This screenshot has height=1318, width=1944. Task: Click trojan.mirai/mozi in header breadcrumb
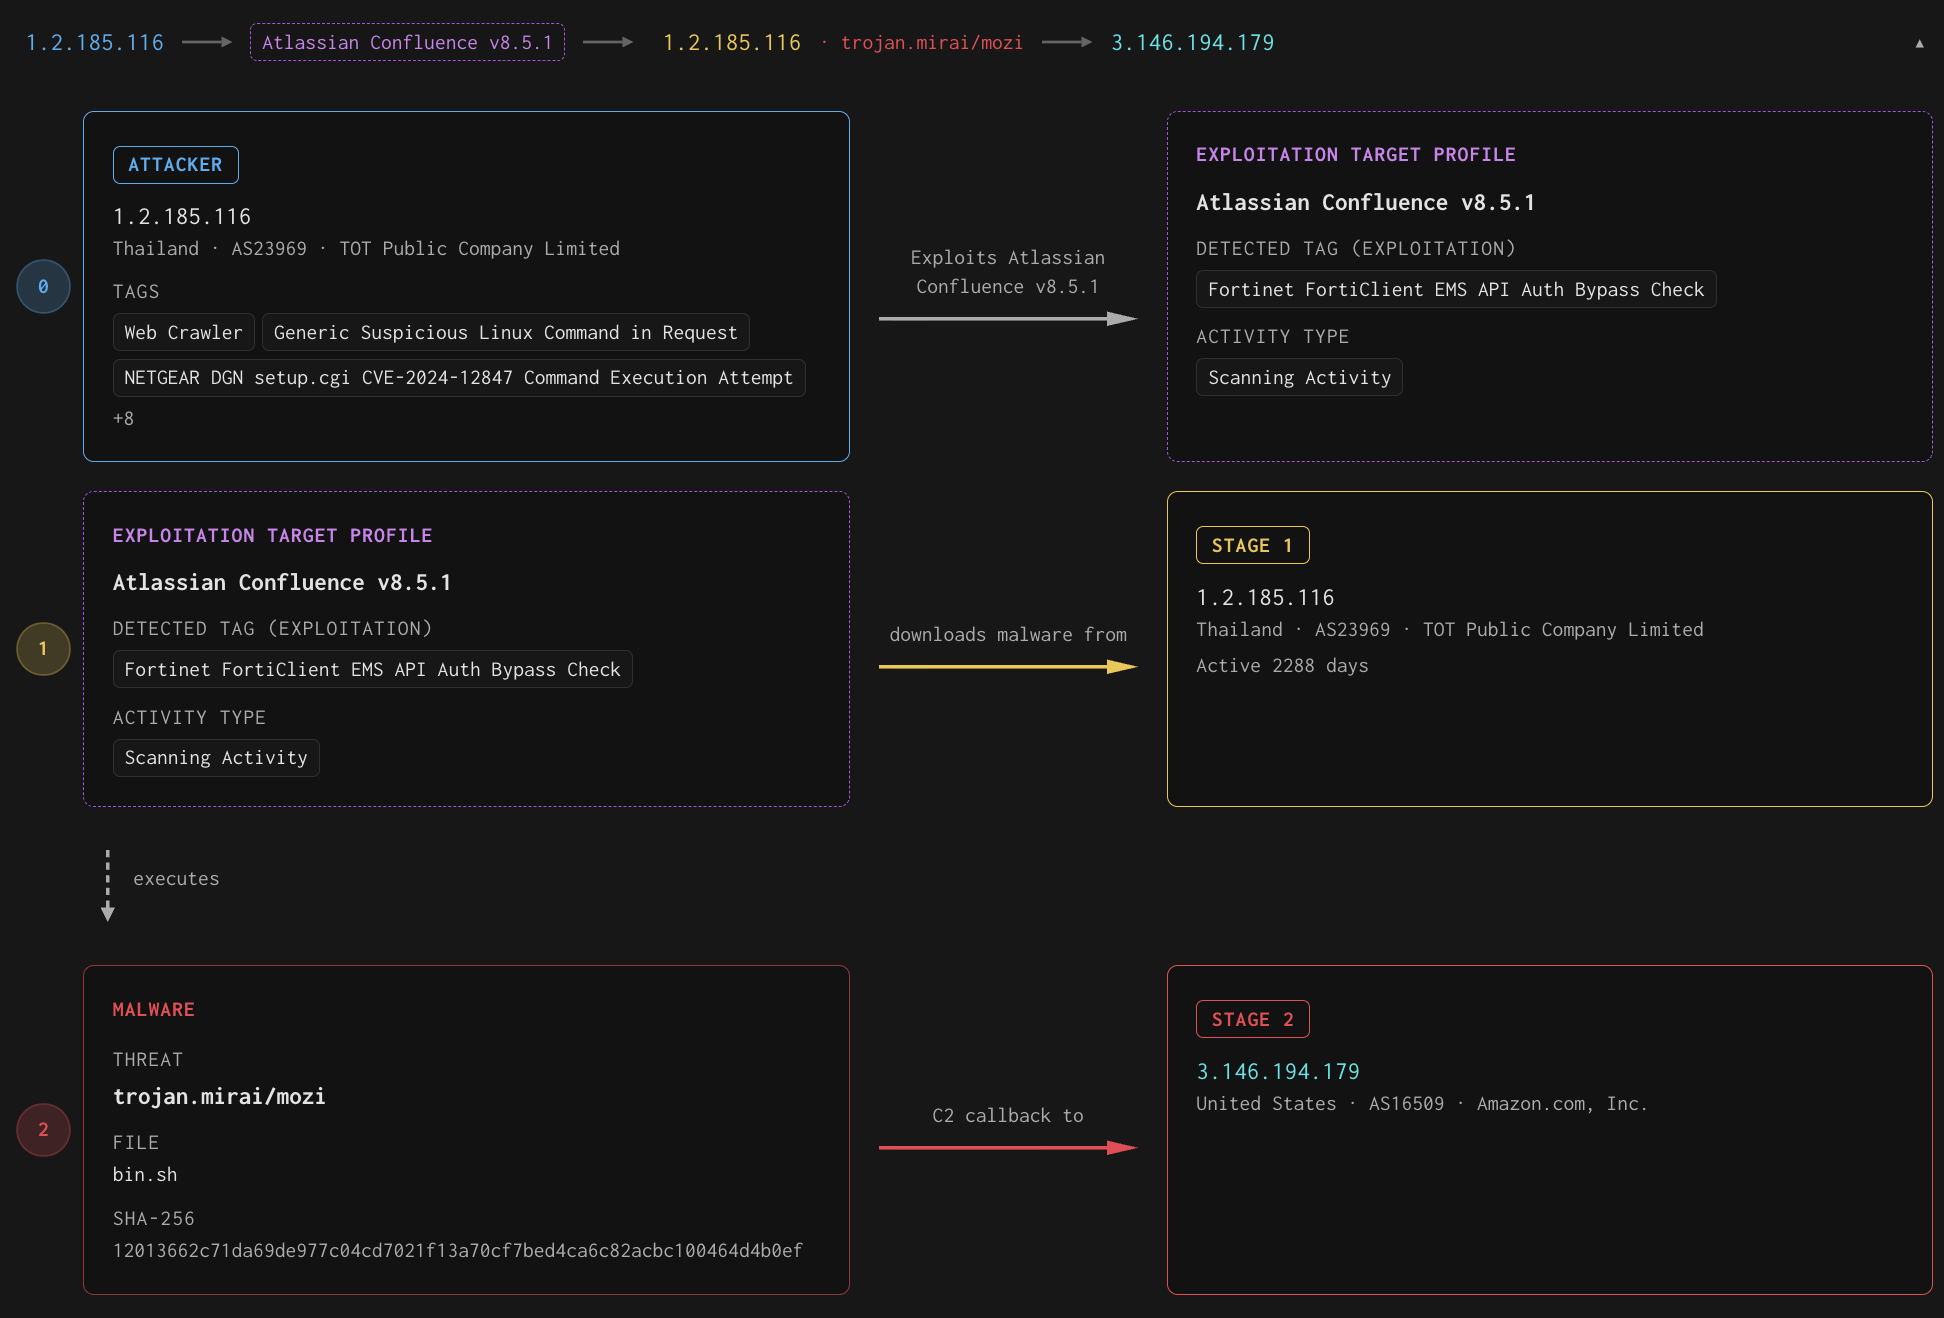pyautogui.click(x=932, y=42)
